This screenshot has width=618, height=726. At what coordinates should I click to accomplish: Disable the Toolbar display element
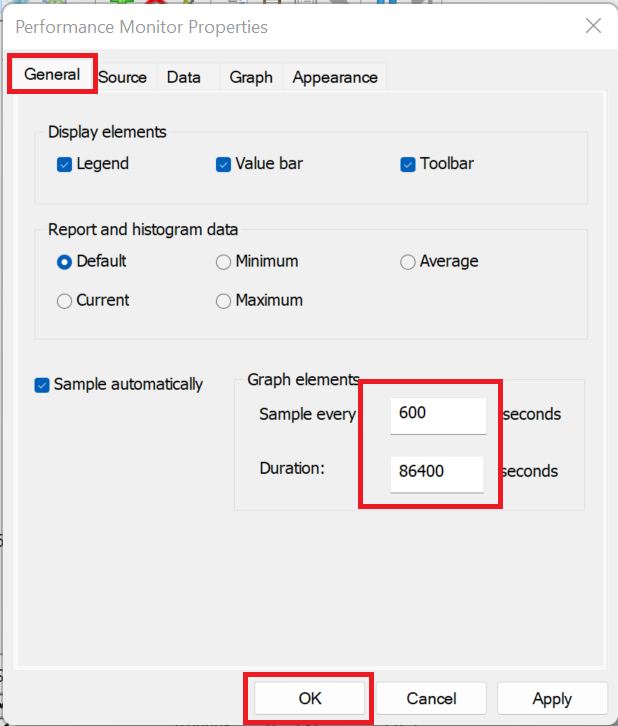coord(408,165)
